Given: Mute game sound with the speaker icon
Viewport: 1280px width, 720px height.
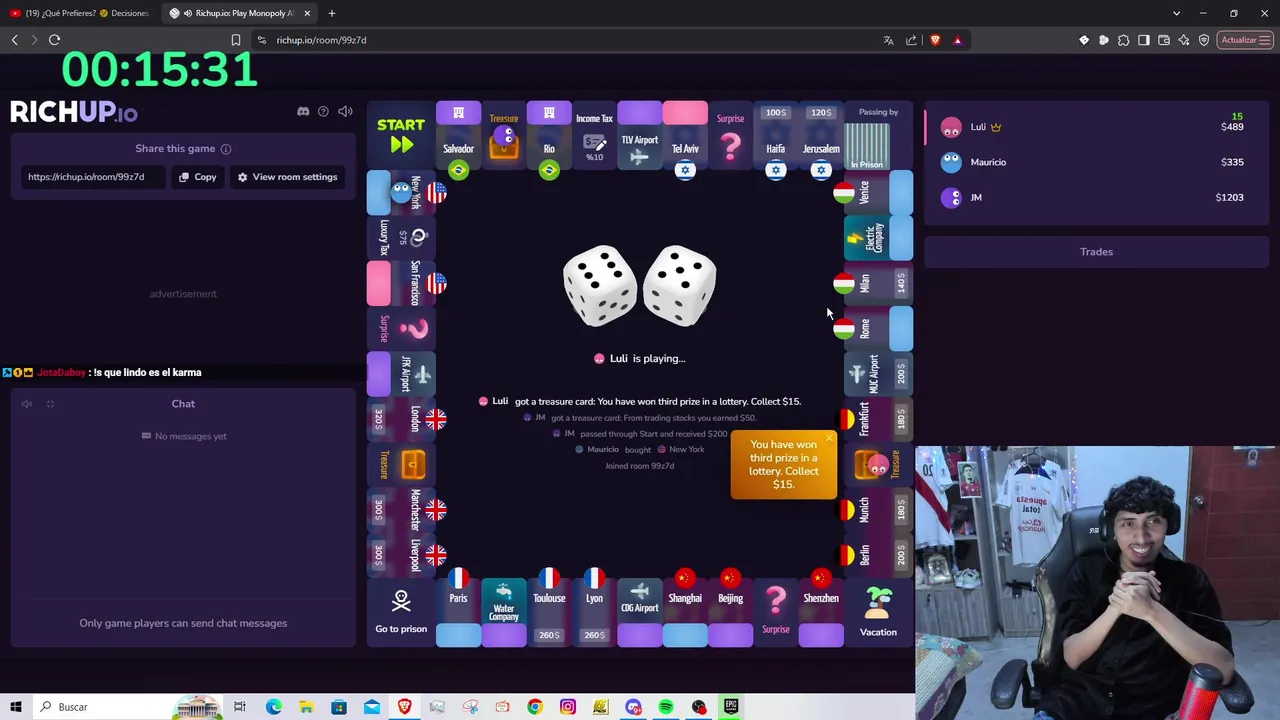Looking at the screenshot, I should pos(345,111).
